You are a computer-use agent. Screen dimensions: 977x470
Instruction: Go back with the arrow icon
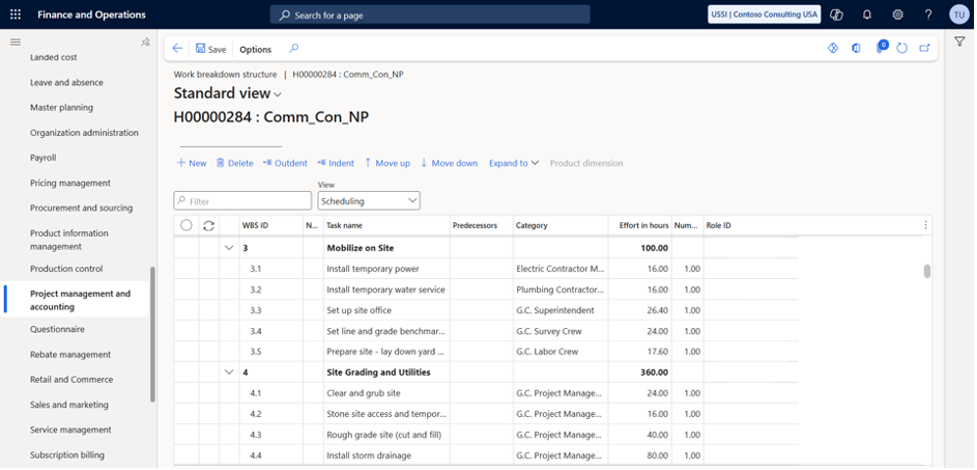[178, 49]
